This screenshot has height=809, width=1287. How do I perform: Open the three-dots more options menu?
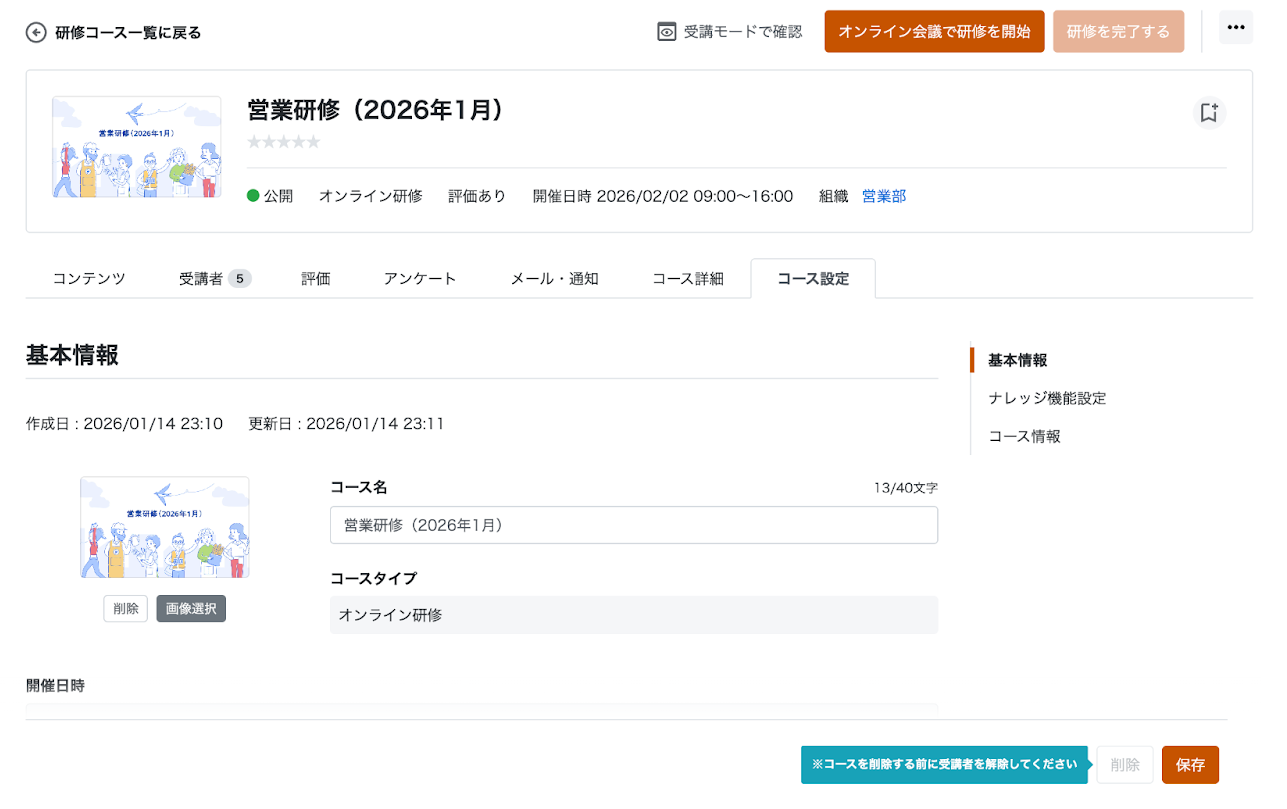pyautogui.click(x=1236, y=27)
